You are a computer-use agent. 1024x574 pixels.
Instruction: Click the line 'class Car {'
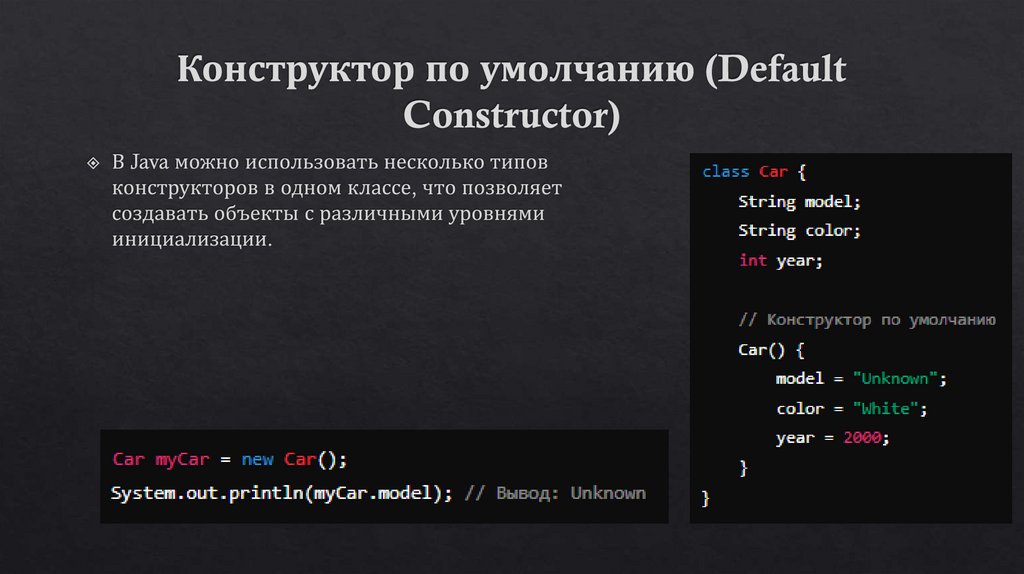click(x=754, y=172)
